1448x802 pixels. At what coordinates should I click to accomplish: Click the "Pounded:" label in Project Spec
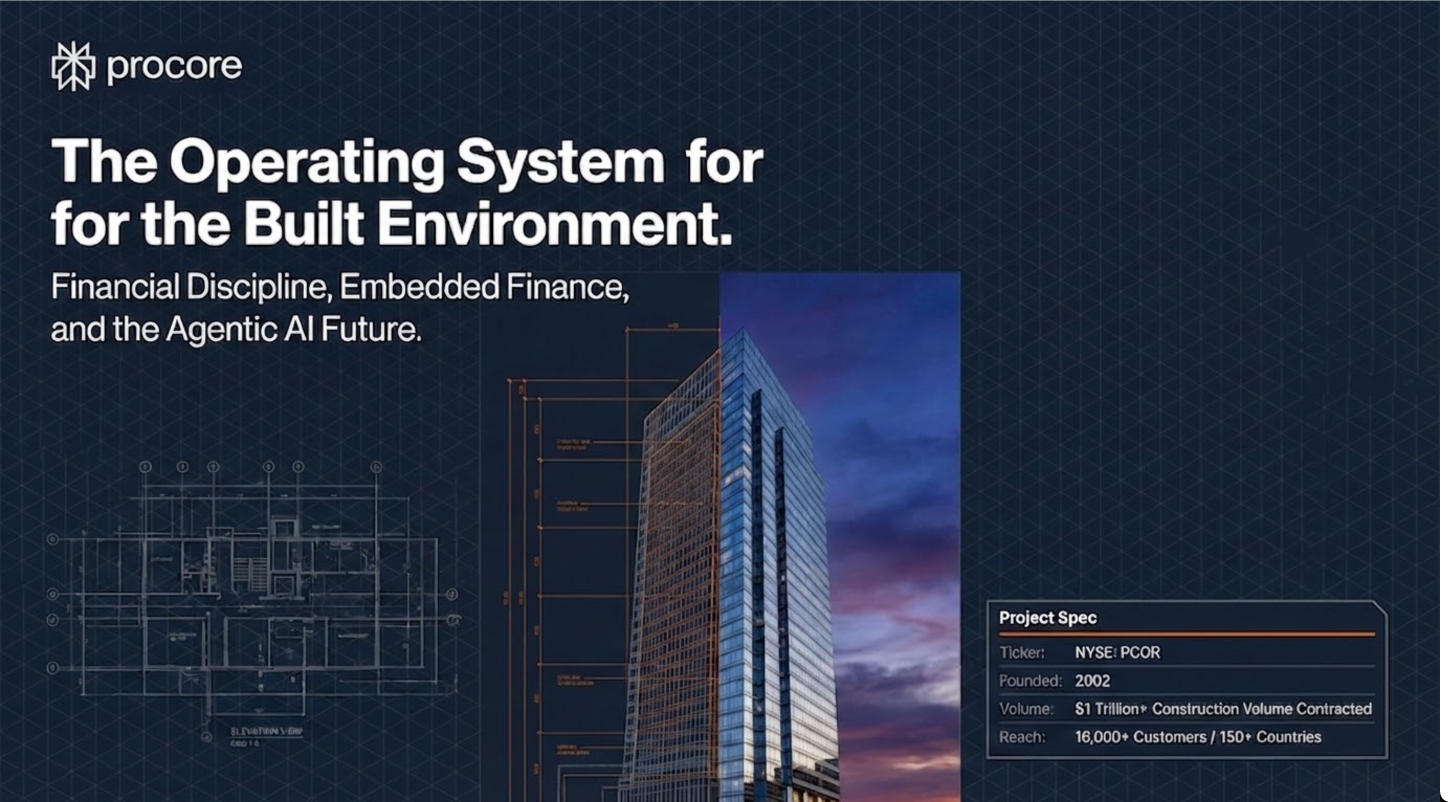[x=1030, y=681]
